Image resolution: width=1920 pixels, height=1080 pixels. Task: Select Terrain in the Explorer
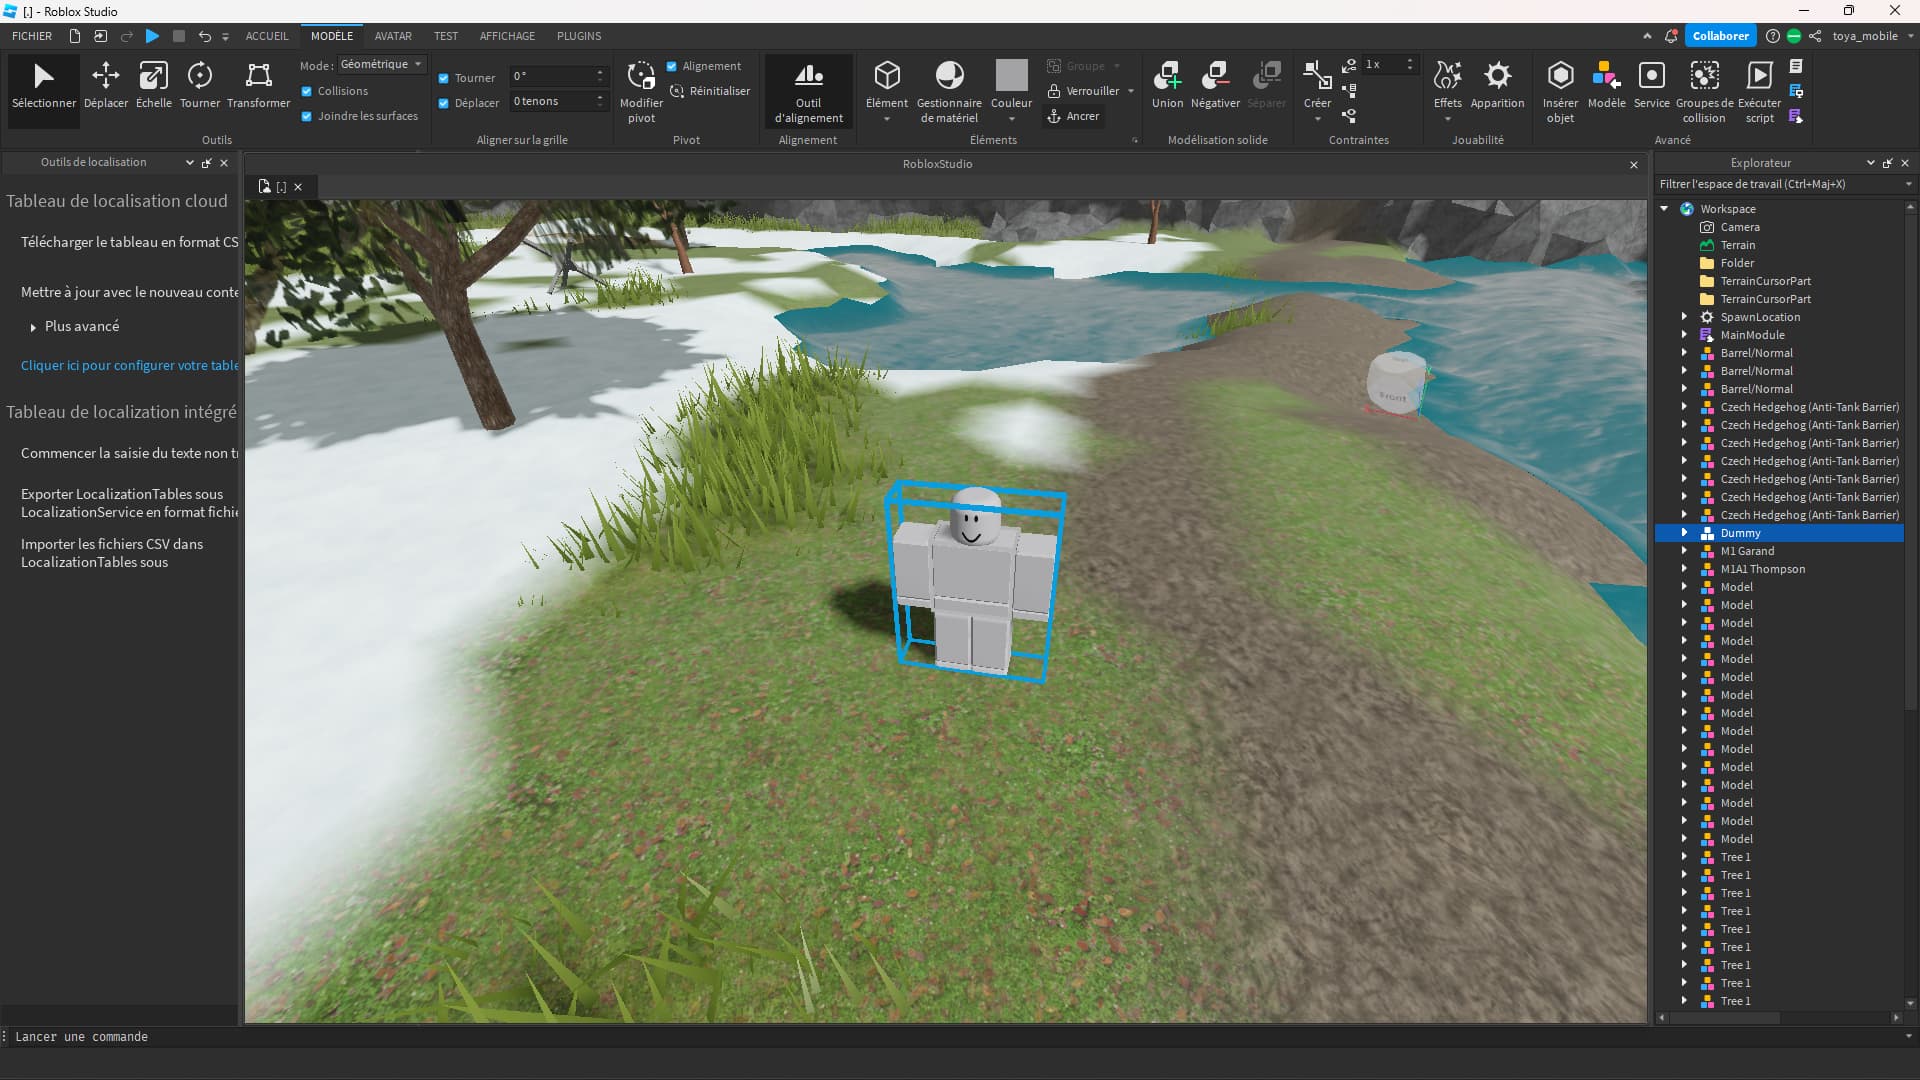point(1737,245)
